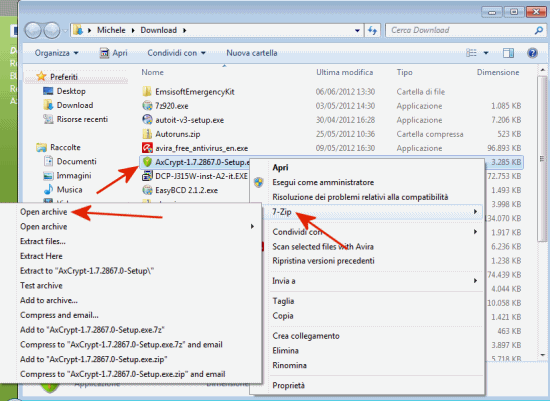Viewport: 550px width, 401px height.
Task: Choose Extract Here
Action: point(41,256)
